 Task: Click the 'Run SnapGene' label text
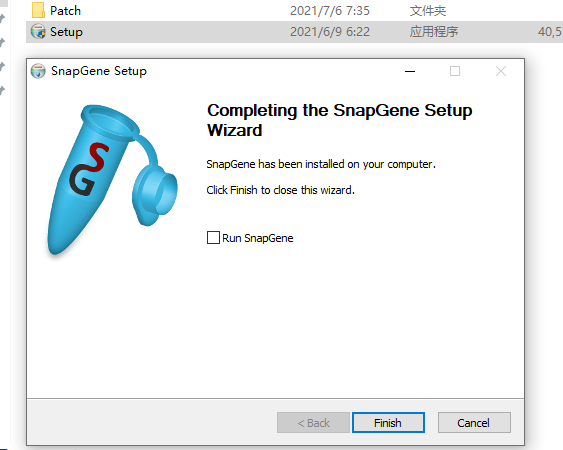[257, 238]
